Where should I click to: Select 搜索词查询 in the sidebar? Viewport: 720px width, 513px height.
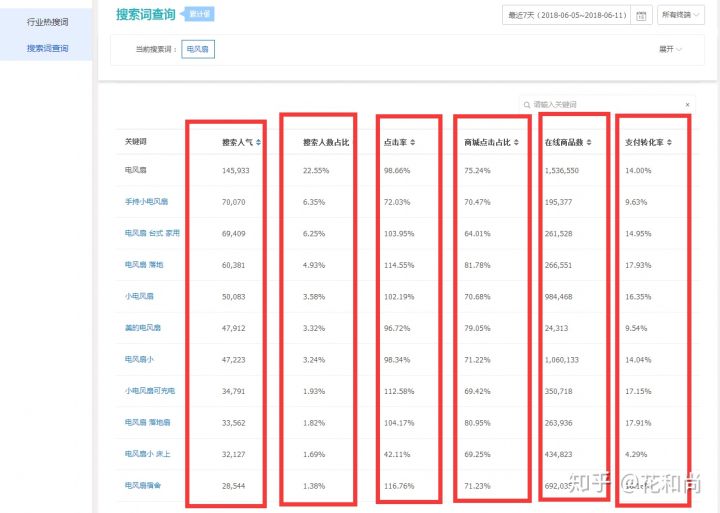pyautogui.click(x=48, y=48)
